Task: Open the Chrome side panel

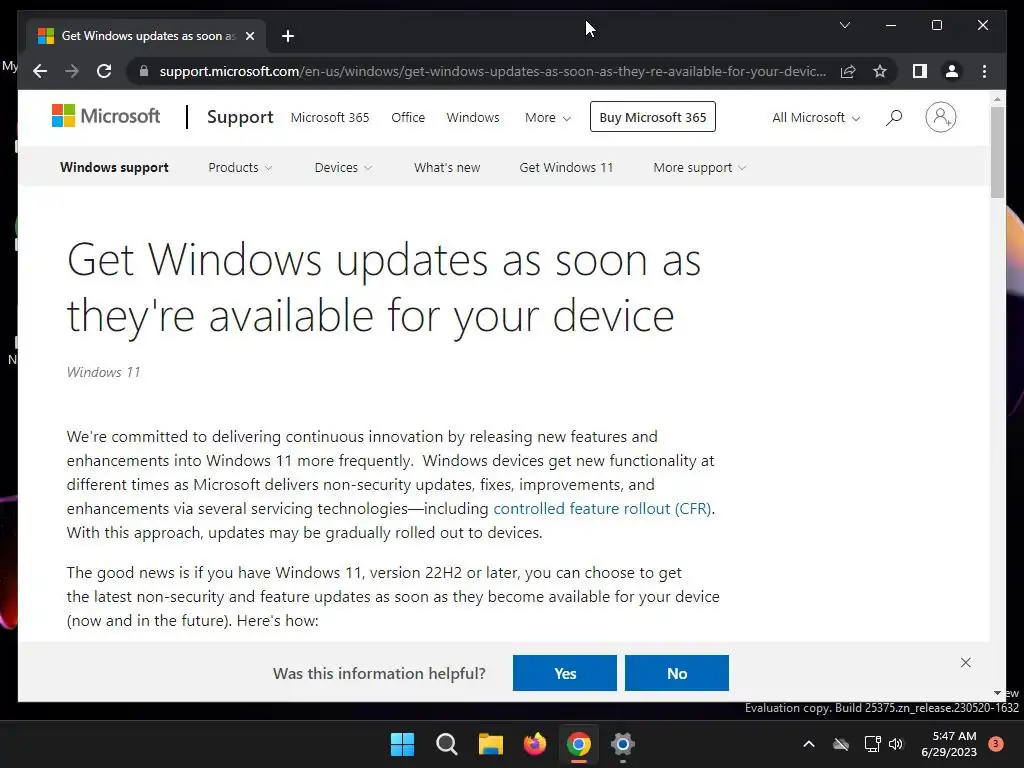Action: [920, 71]
